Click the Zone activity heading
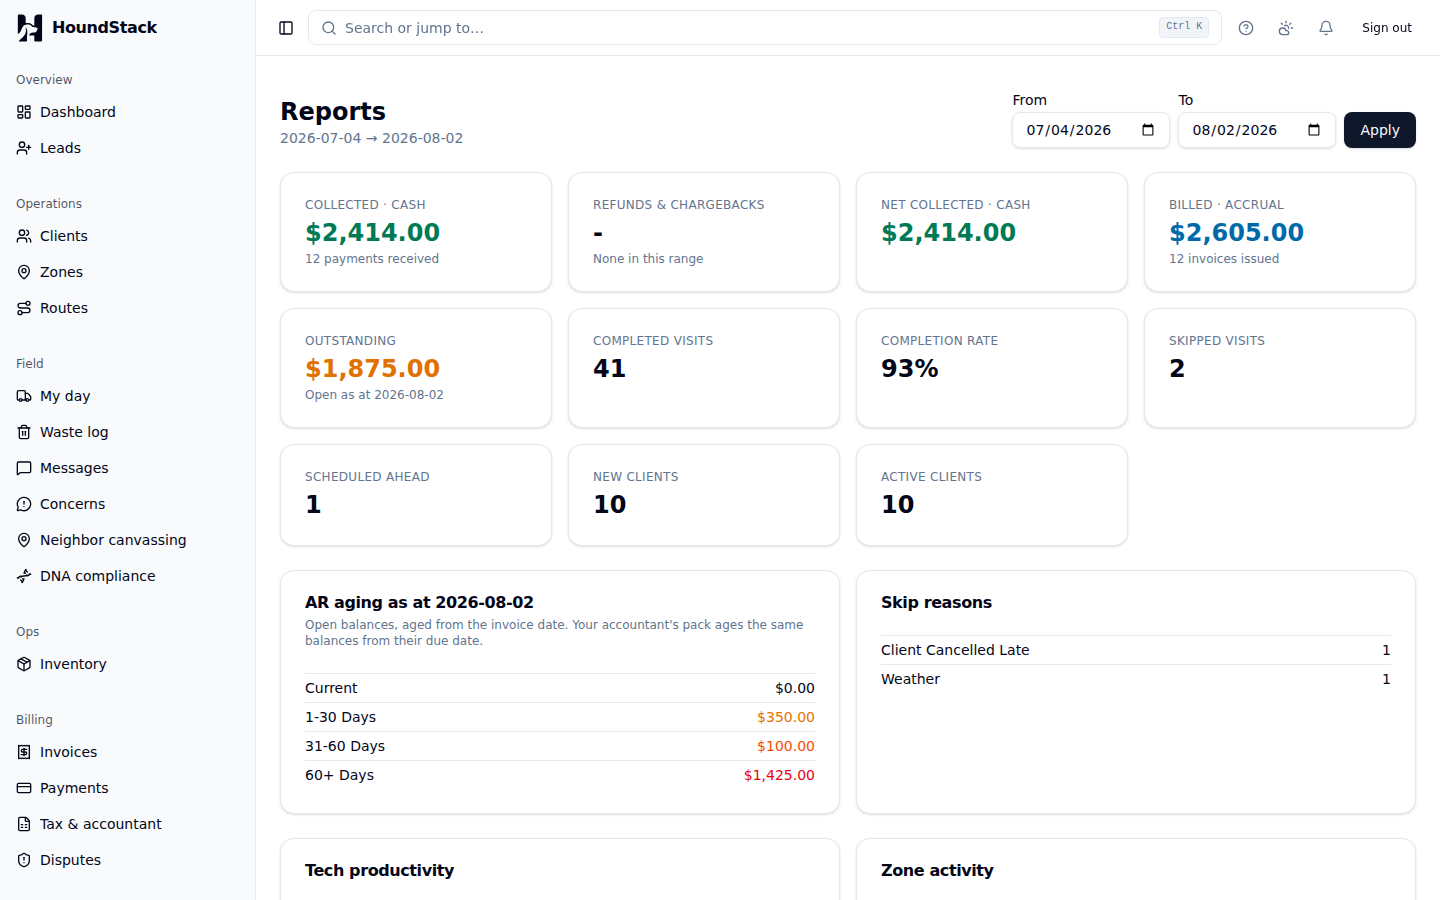Image resolution: width=1440 pixels, height=900 pixels. pos(937,870)
